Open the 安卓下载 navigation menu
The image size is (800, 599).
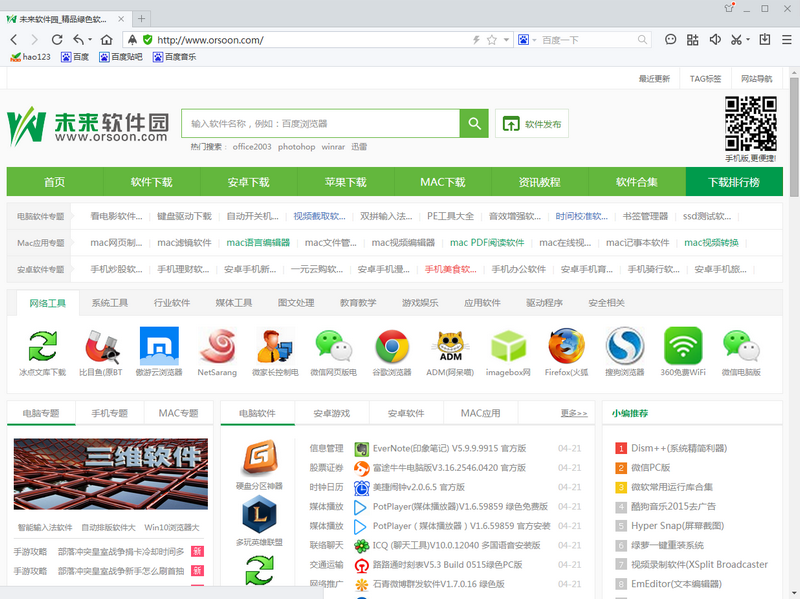[x=248, y=182]
